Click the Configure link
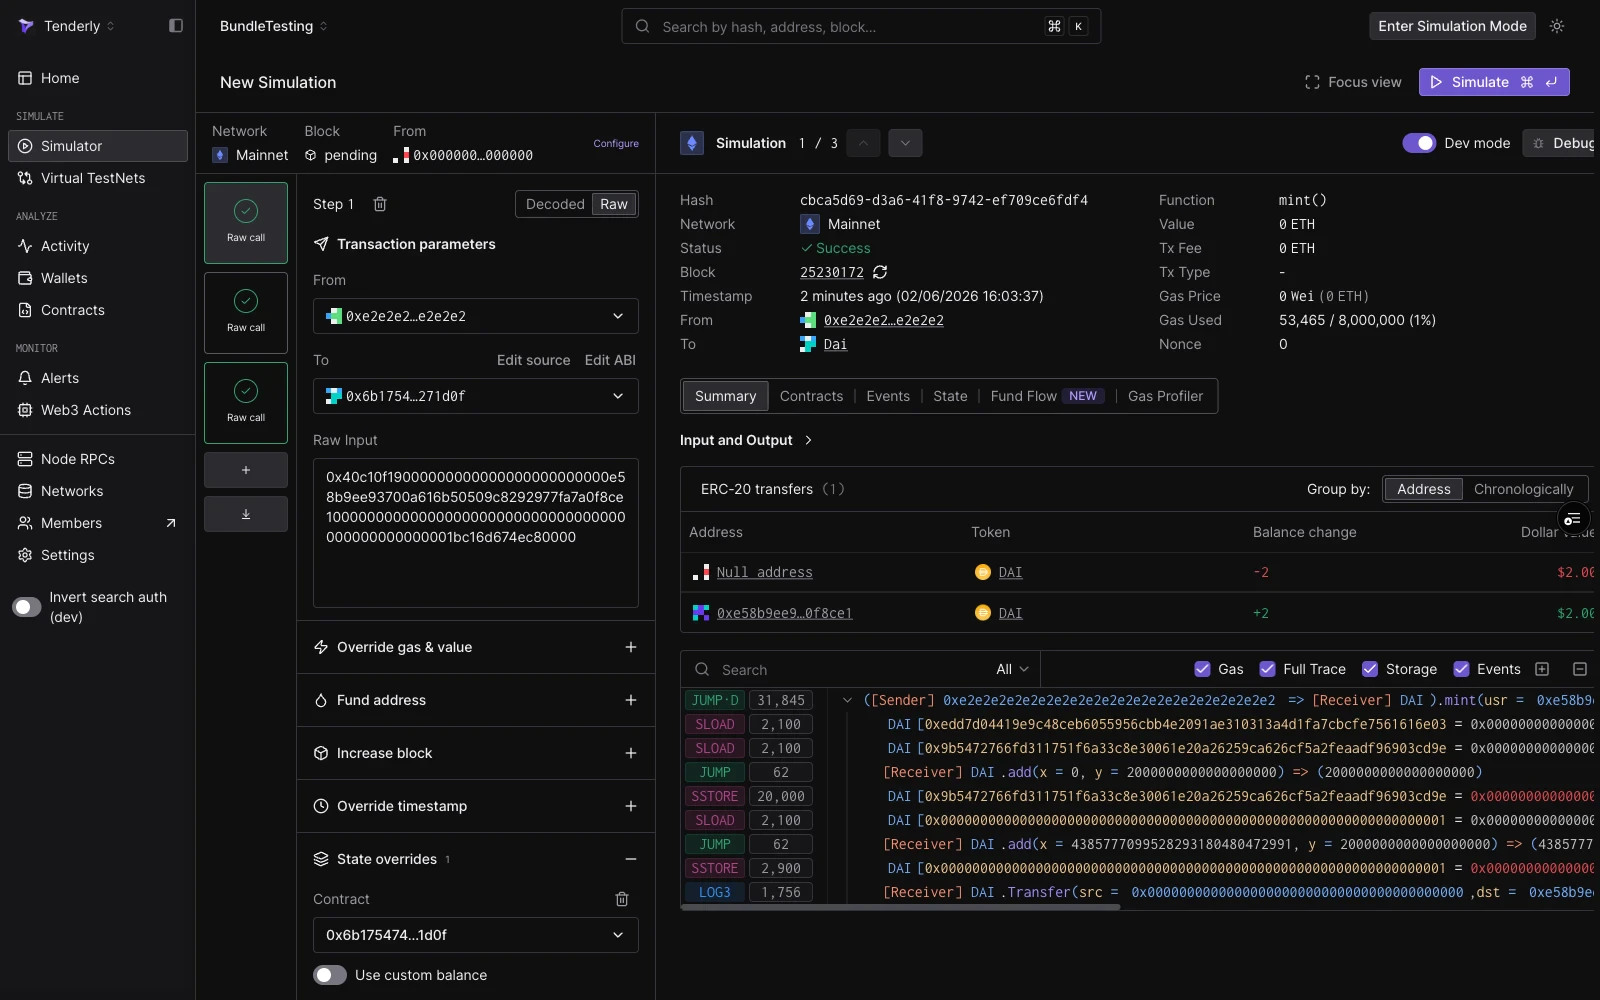1600x1000 pixels. pos(616,143)
